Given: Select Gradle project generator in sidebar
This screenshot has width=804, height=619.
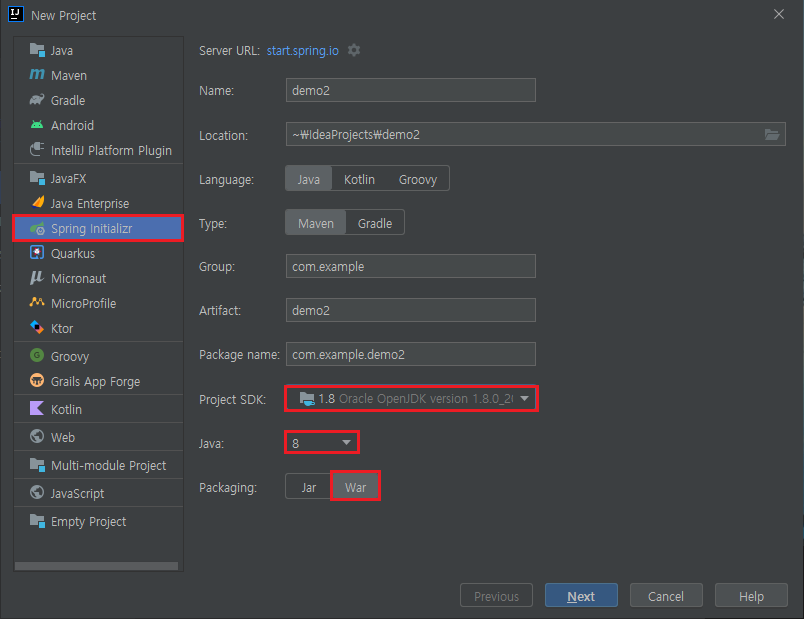Looking at the screenshot, I should 98,100.
